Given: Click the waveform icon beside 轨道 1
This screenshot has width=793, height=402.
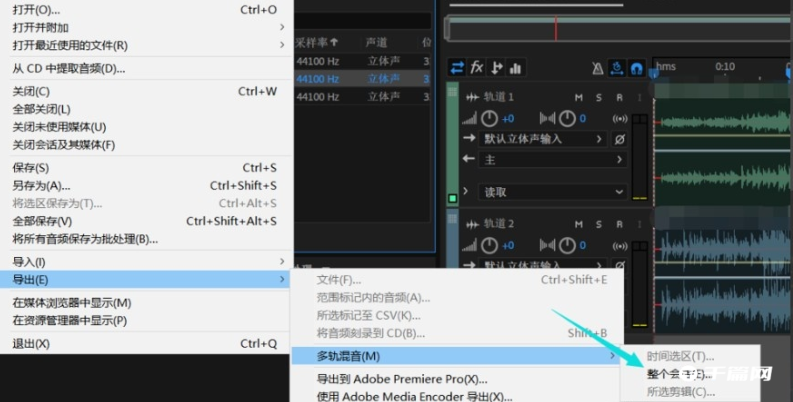Looking at the screenshot, I should (x=472, y=97).
